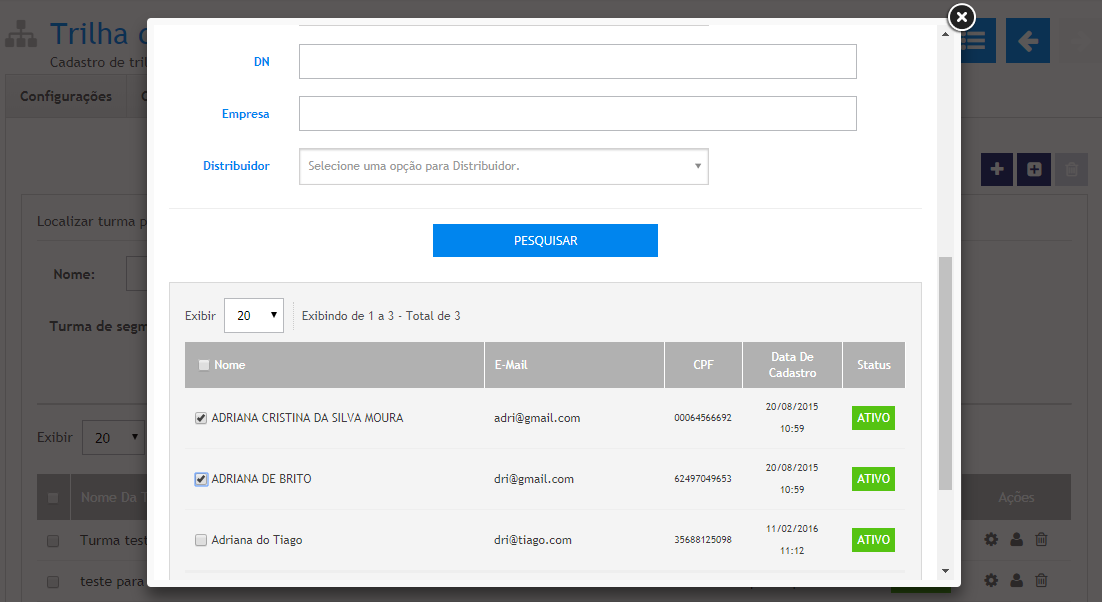Click the blue back arrow icon

pyautogui.click(x=1027, y=41)
